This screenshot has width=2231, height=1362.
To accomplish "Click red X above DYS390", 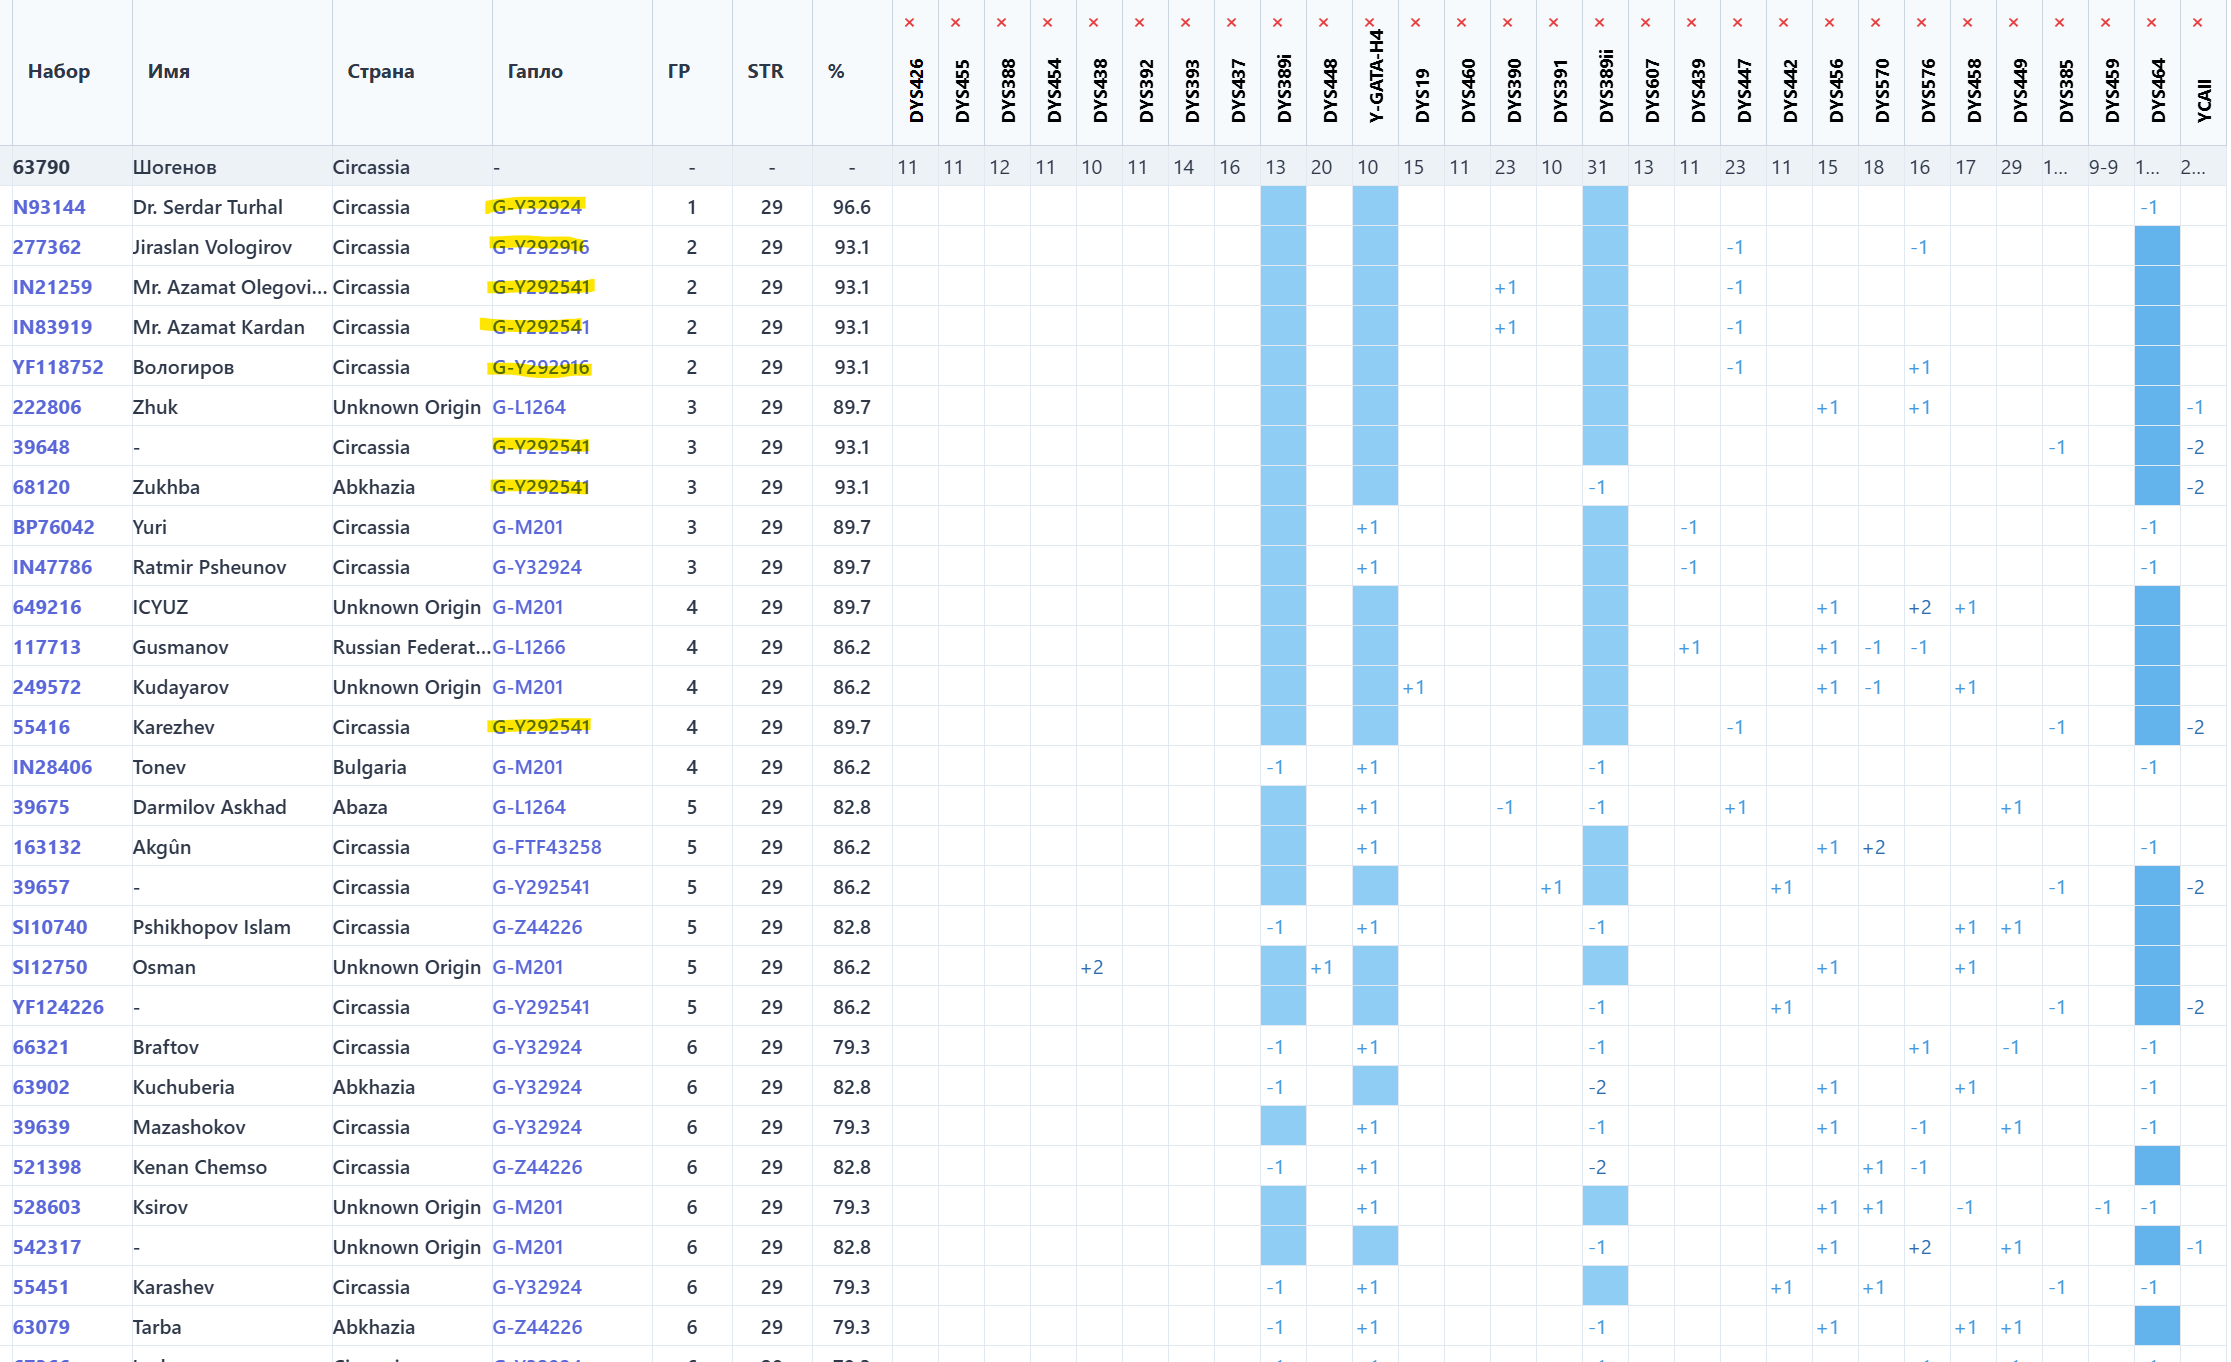I will pos(1507,23).
